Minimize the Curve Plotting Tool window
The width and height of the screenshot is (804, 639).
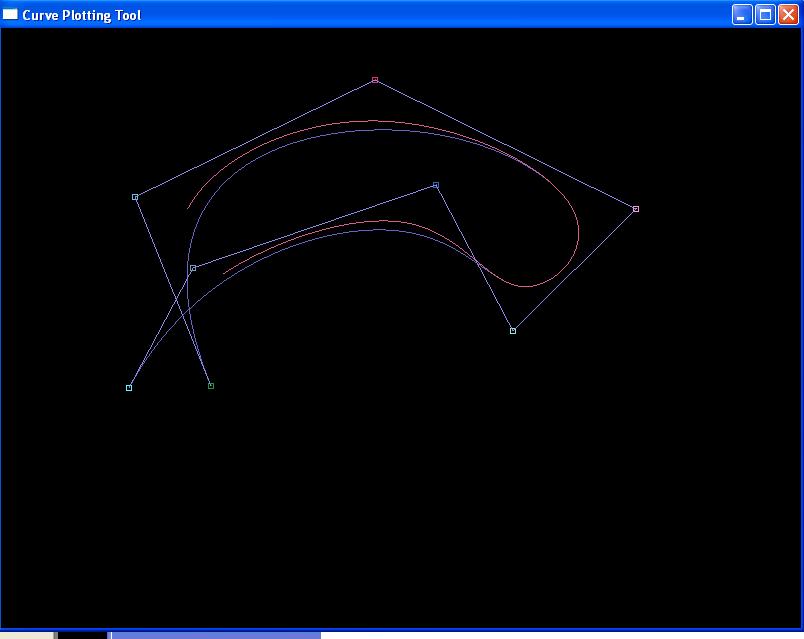point(741,15)
